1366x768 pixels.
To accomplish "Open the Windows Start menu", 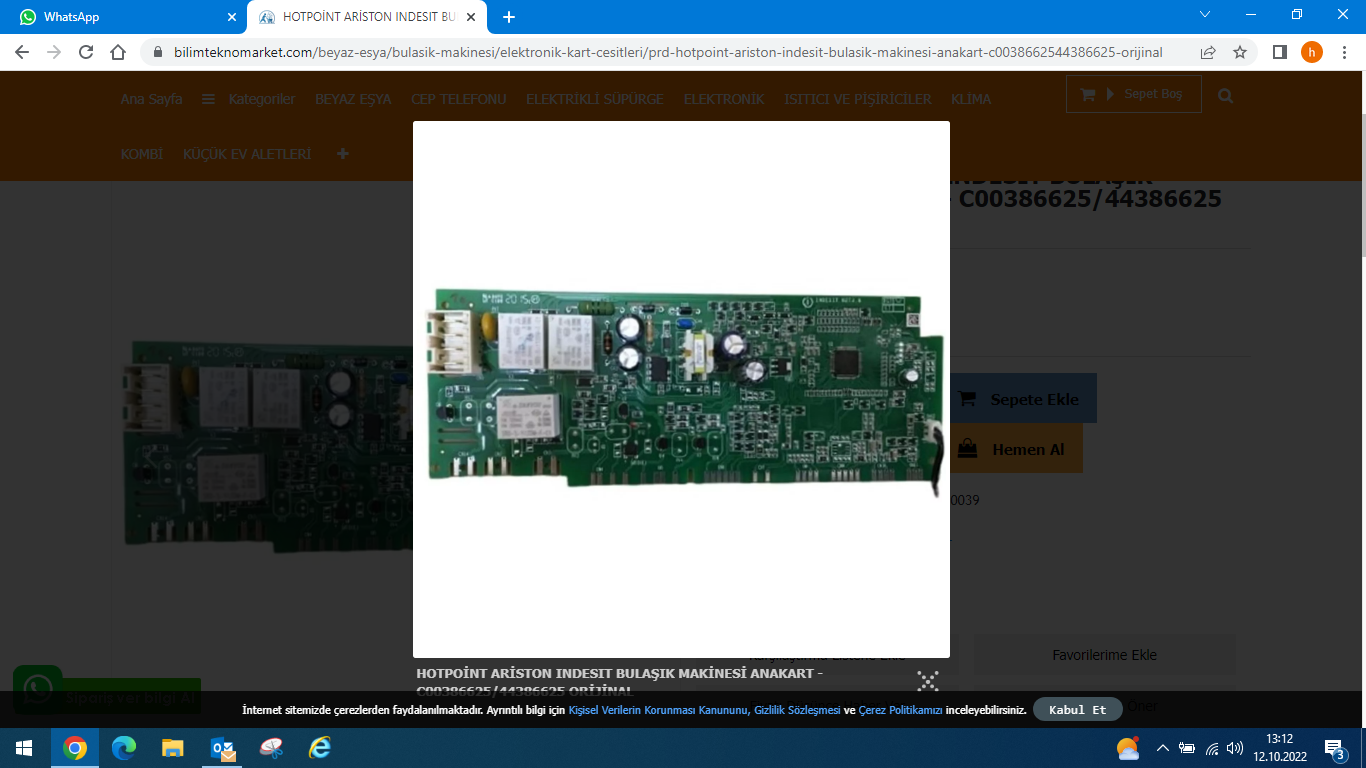I will click(x=23, y=748).
